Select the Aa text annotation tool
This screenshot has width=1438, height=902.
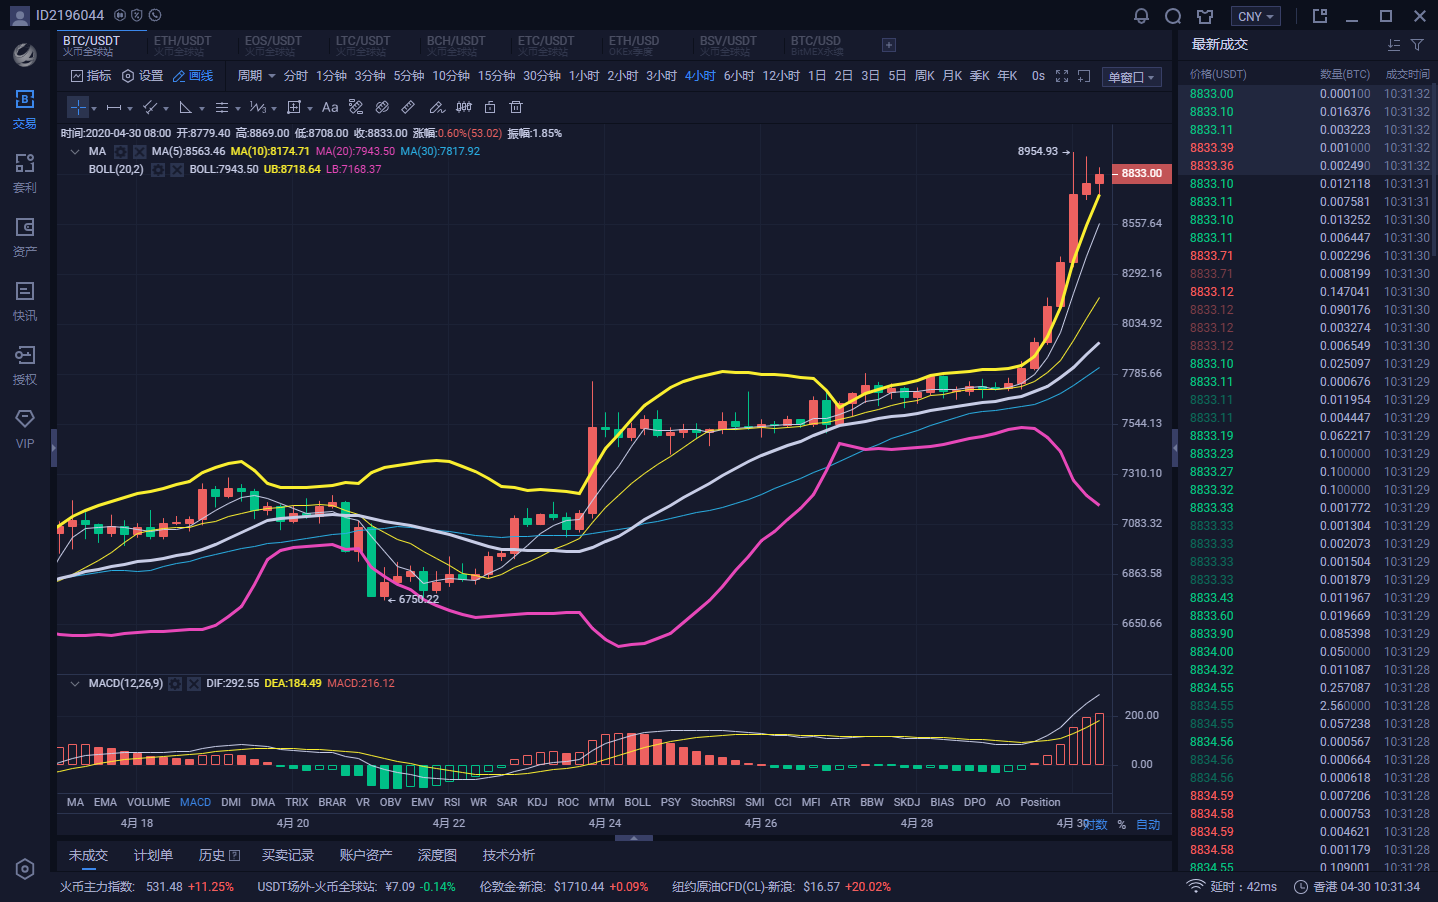click(330, 107)
